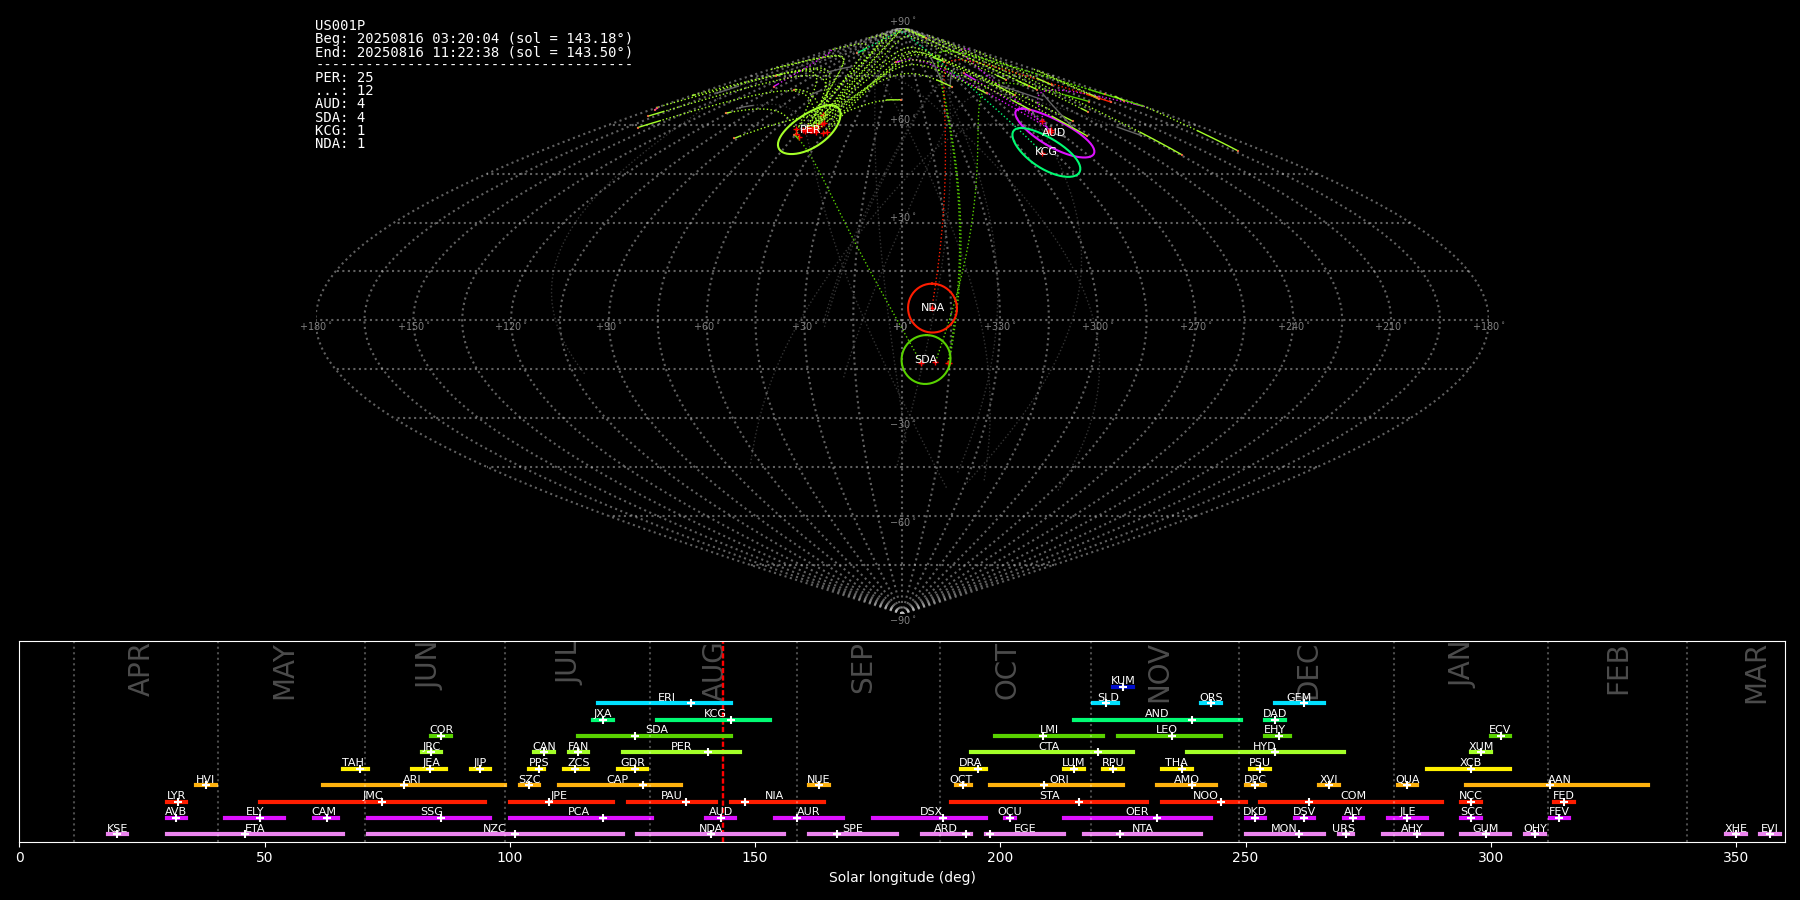Image resolution: width=1800 pixels, height=900 pixels.
Task: Click the ETA shower bar in timeline
Action: [255, 834]
